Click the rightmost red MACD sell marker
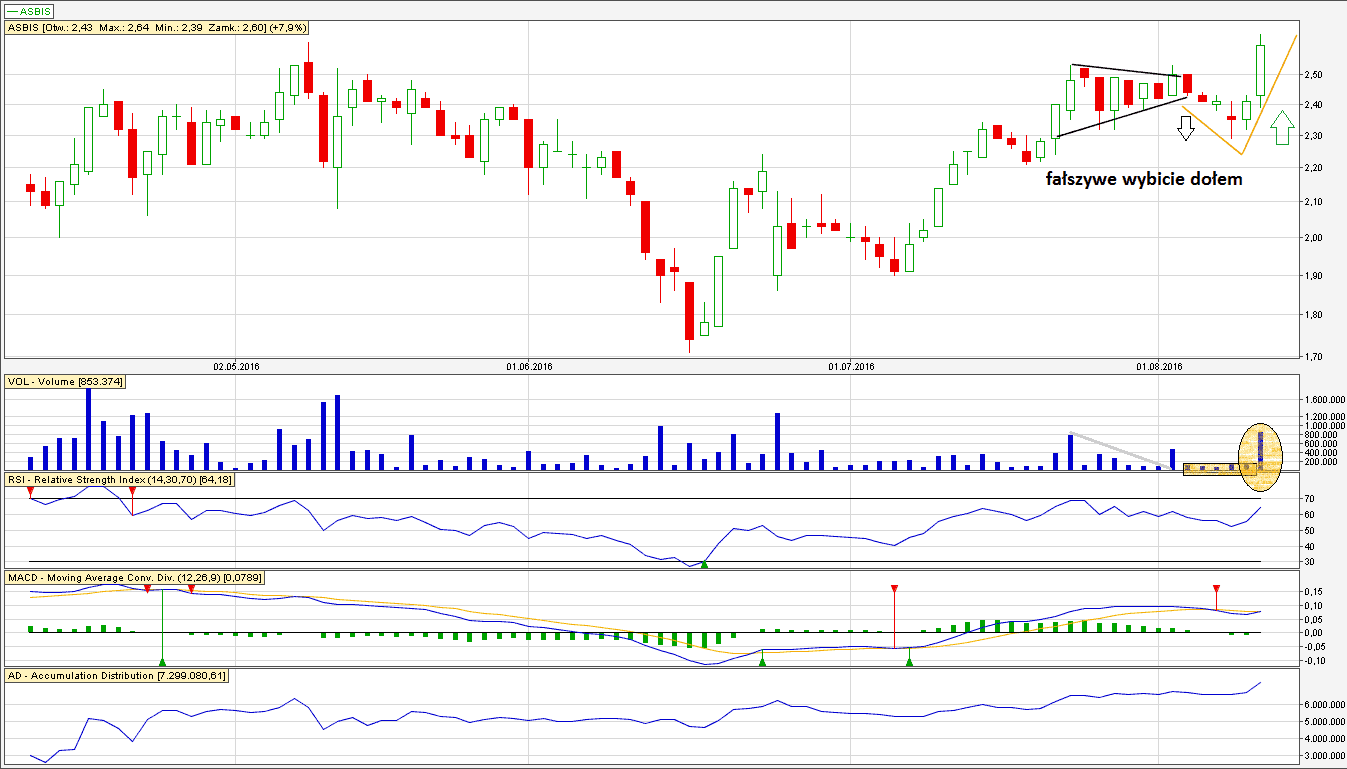Viewport: 1347px width, 769px height. (x=1216, y=589)
